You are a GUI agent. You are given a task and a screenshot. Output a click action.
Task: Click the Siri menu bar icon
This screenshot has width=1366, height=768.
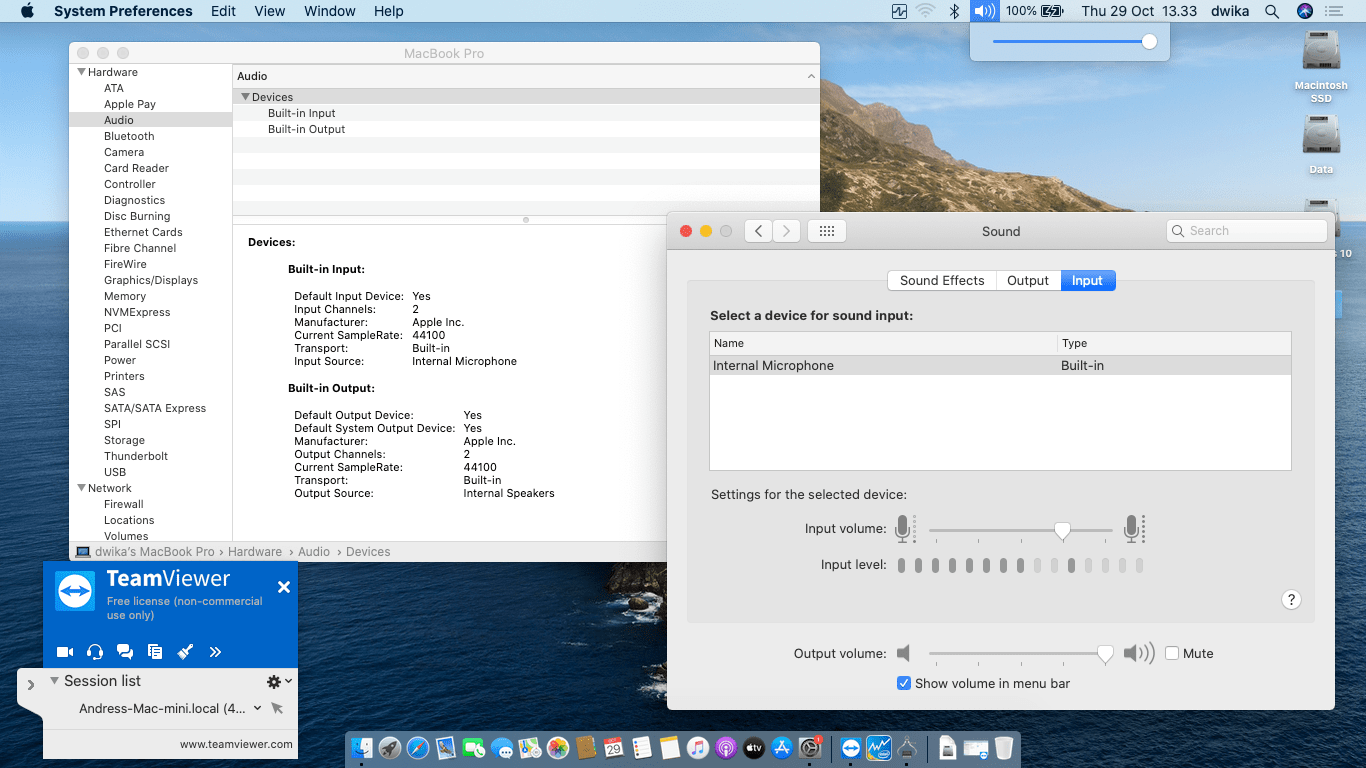pos(1304,11)
